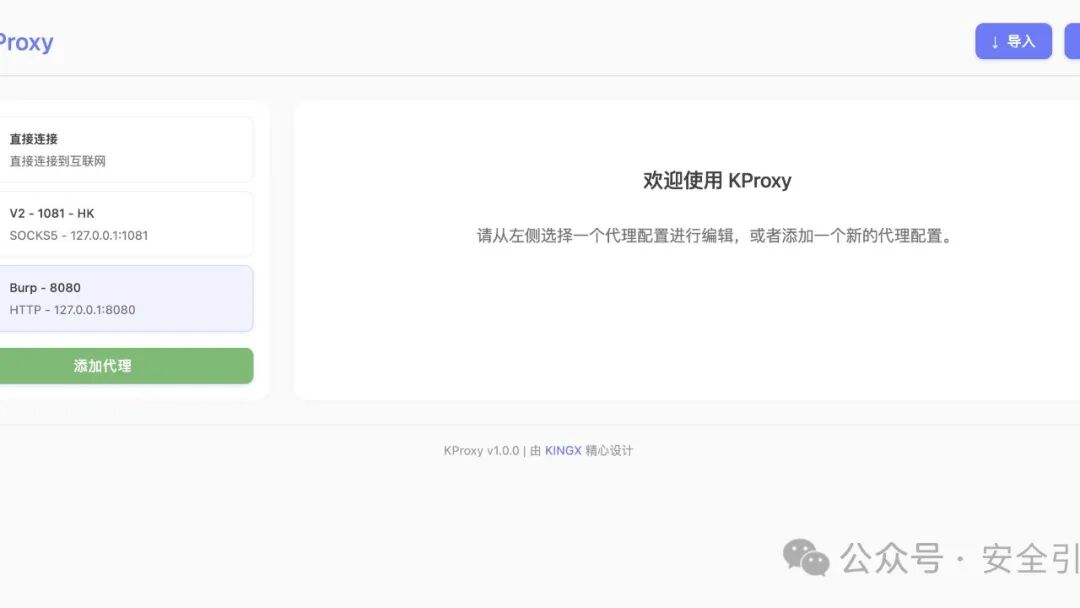The height and width of the screenshot is (608, 1080).
Task: Select the V2 - 1081 - HK proxy
Action: 126,224
